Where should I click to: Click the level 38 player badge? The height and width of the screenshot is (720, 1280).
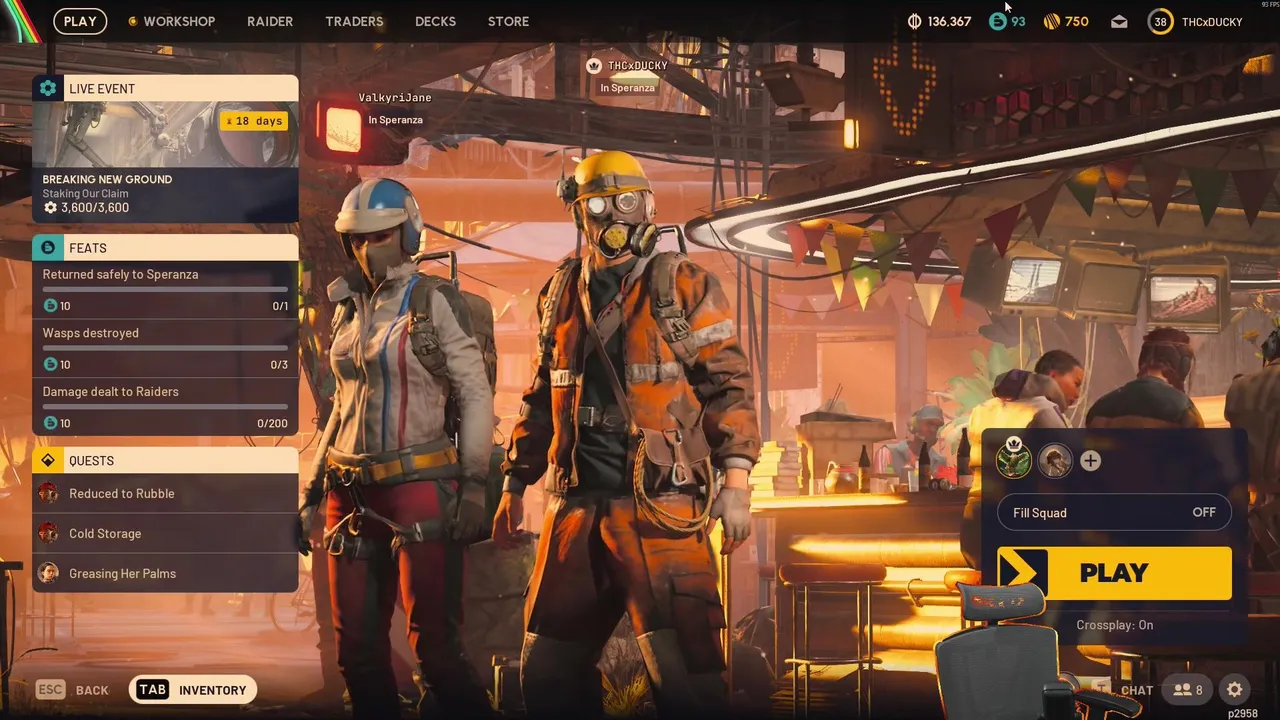(1160, 21)
